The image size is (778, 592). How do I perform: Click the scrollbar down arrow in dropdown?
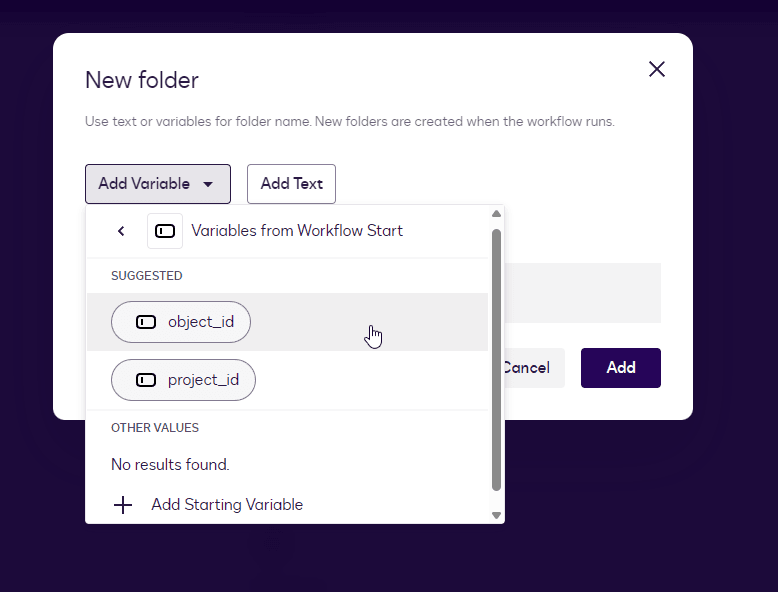pos(496,515)
